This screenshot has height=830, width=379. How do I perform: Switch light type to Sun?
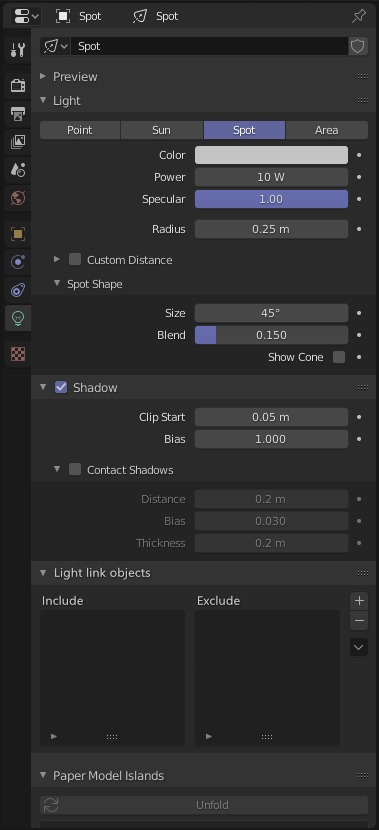tap(161, 130)
